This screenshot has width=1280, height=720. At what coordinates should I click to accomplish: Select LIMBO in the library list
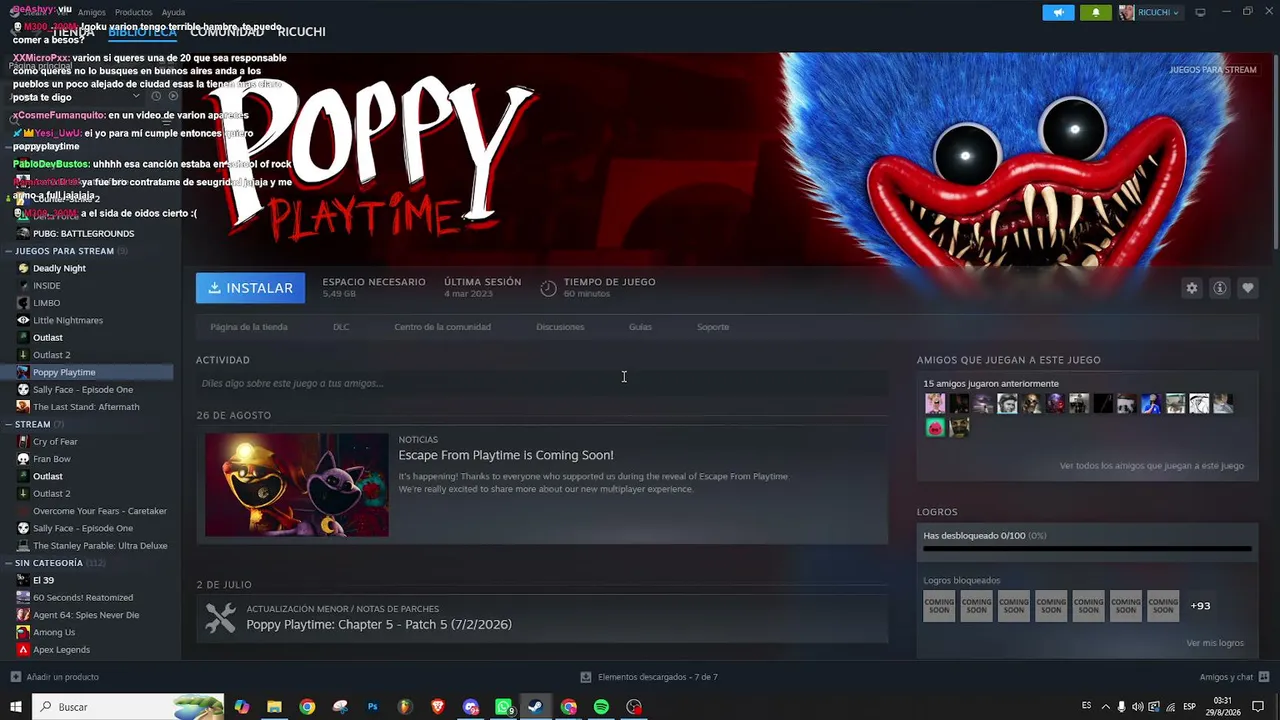(47, 303)
